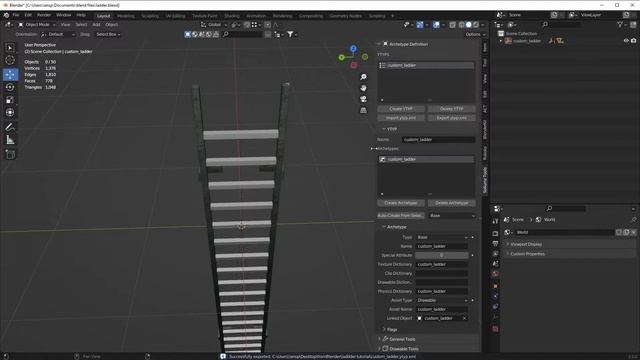Viewport: 640px width, 360px height.
Task: Toggle camera view icon in viewport
Action: click(x=363, y=99)
